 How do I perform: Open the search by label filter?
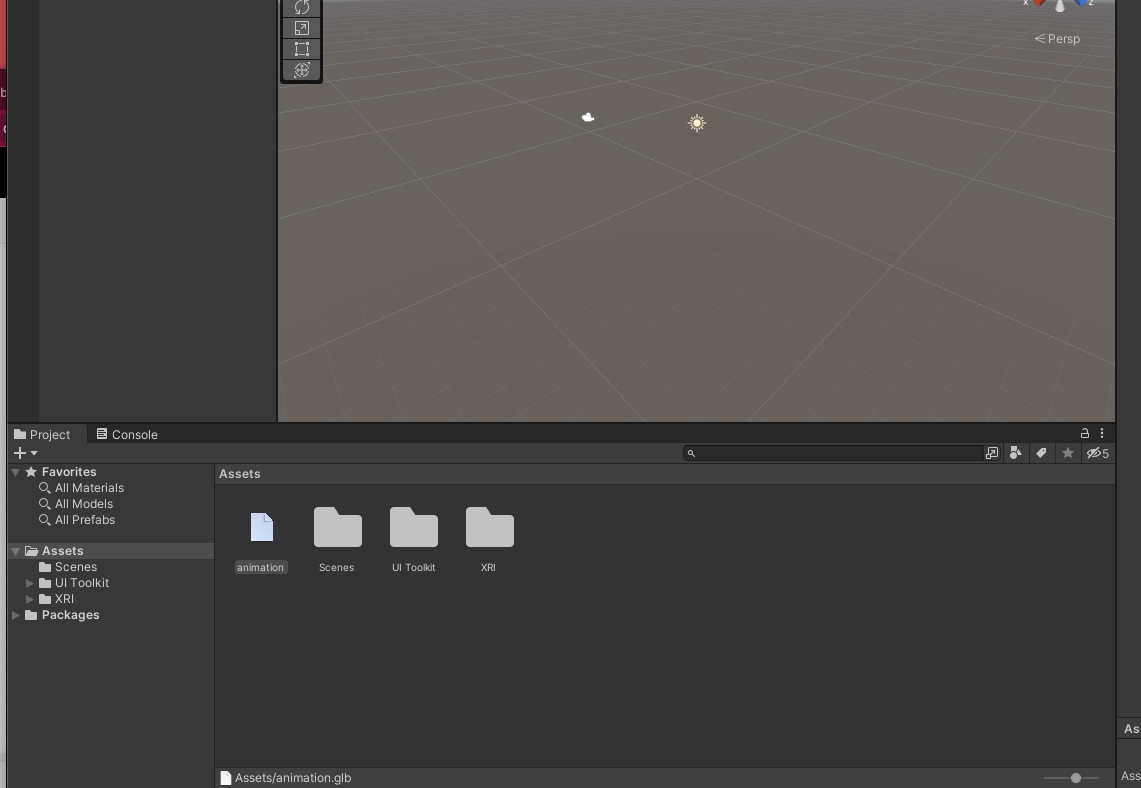[1041, 453]
